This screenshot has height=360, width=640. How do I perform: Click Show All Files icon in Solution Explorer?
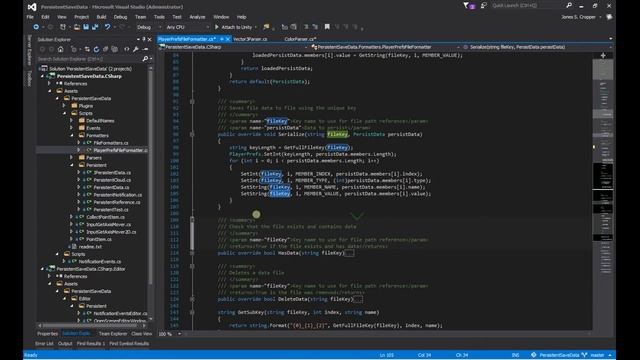pos(115,49)
